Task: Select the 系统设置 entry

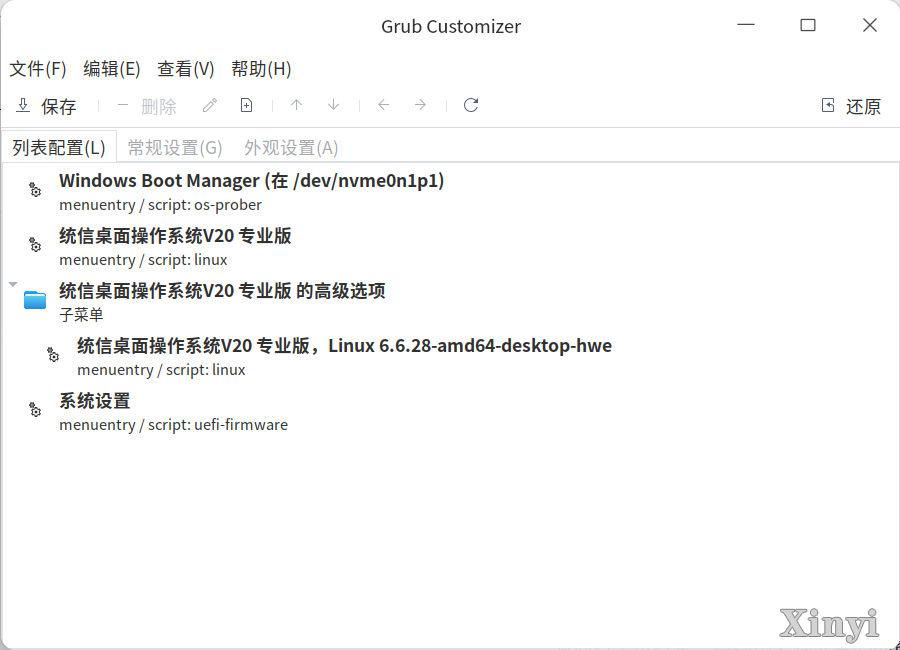Action: tap(450, 412)
